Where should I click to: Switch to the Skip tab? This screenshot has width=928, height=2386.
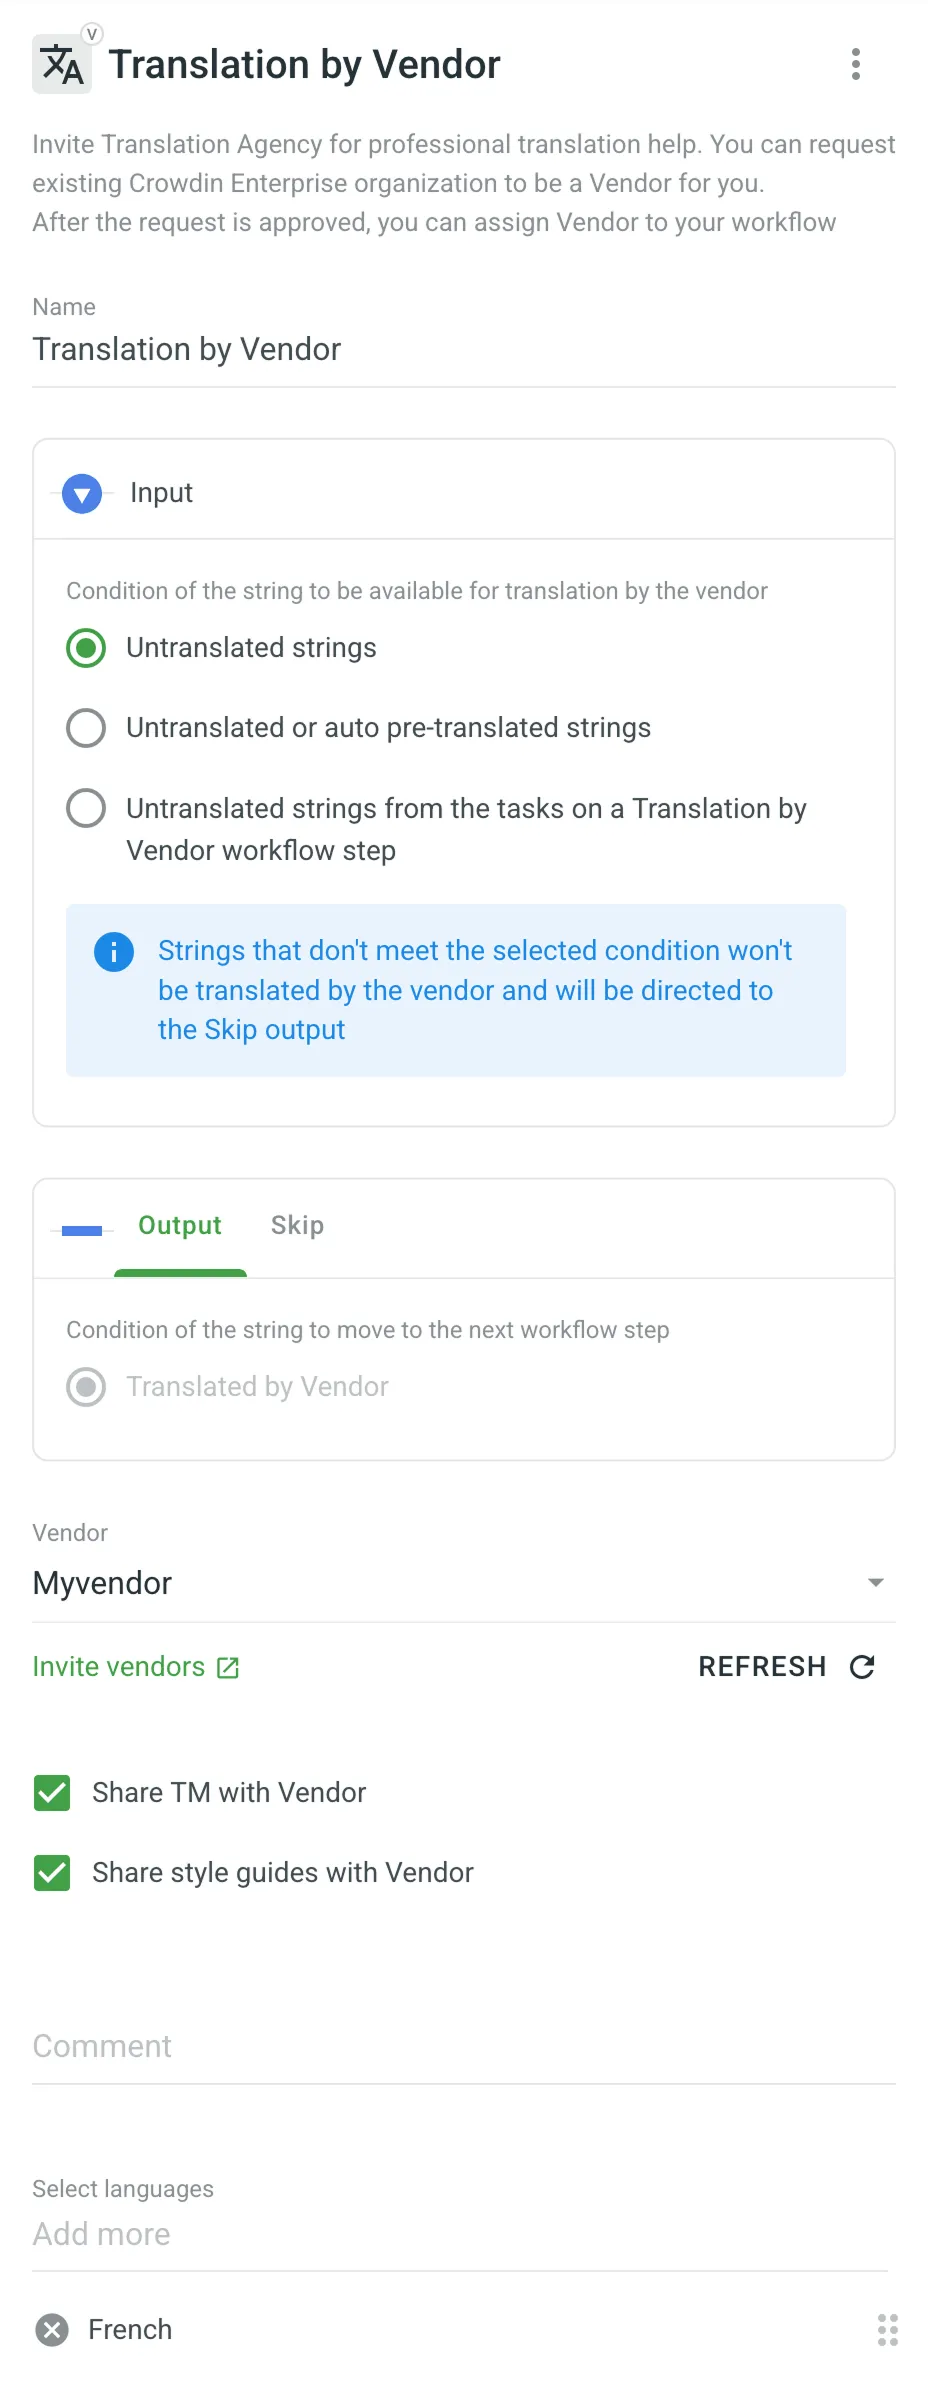click(297, 1225)
